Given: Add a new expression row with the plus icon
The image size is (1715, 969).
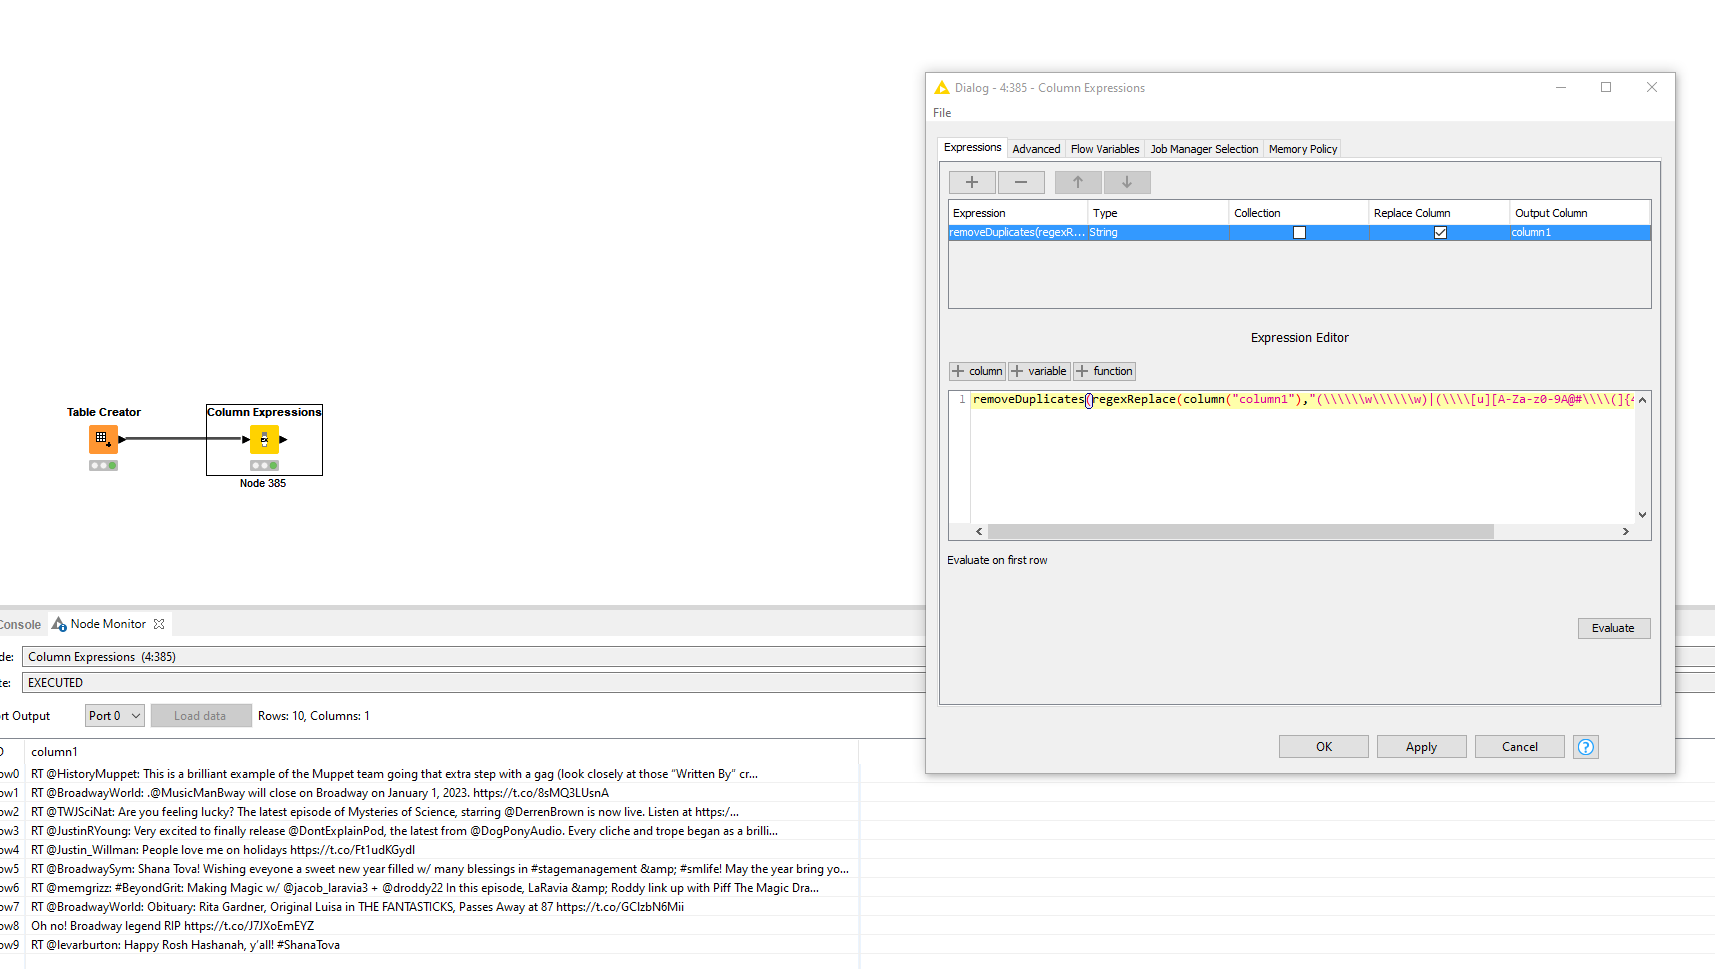Looking at the screenshot, I should pos(971,182).
